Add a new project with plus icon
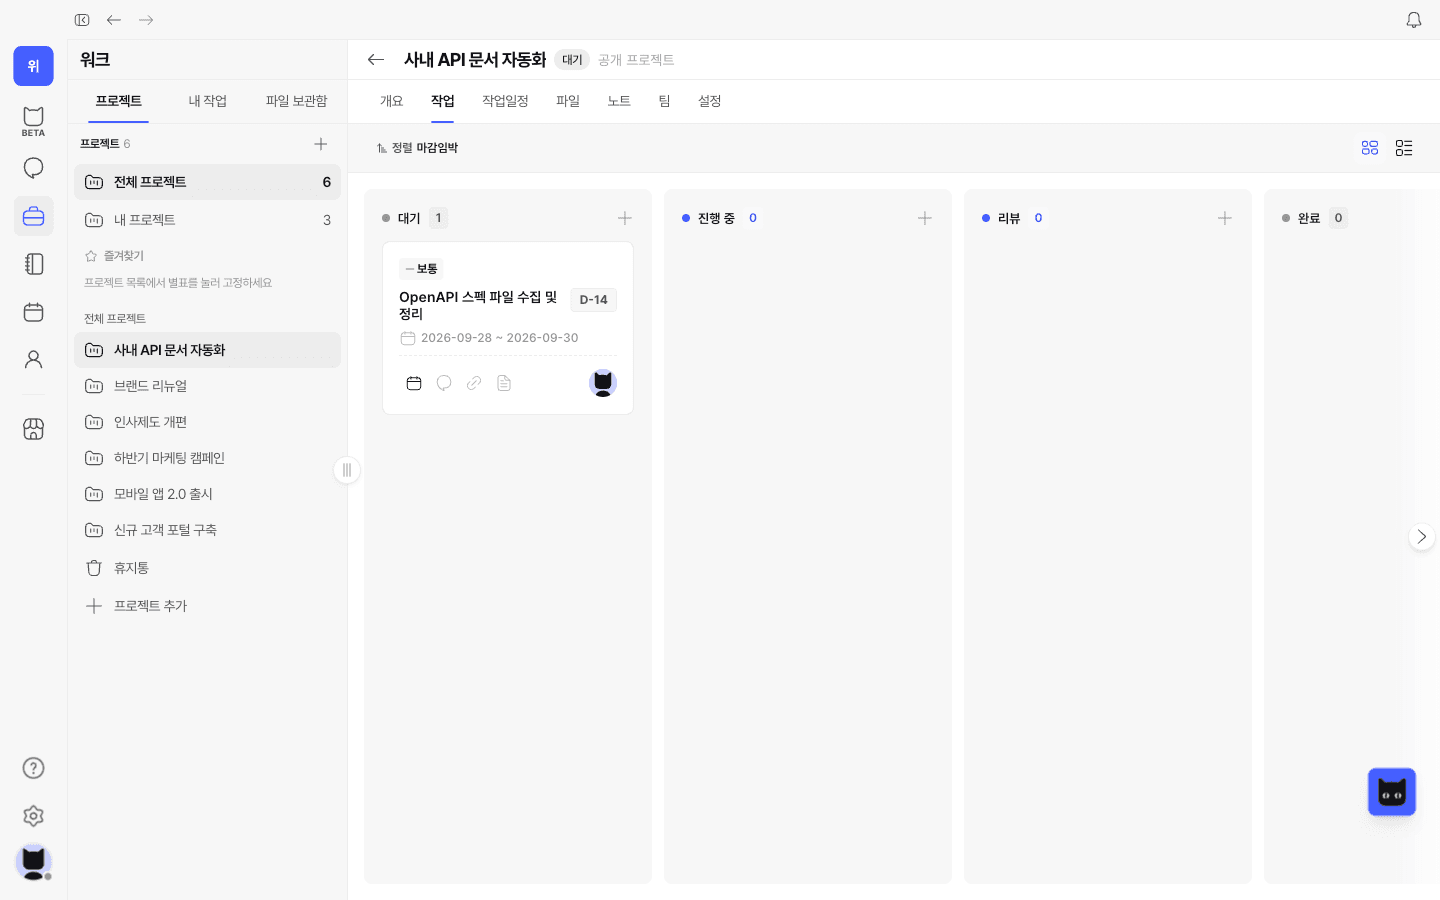Image resolution: width=1440 pixels, height=900 pixels. pyautogui.click(x=321, y=144)
